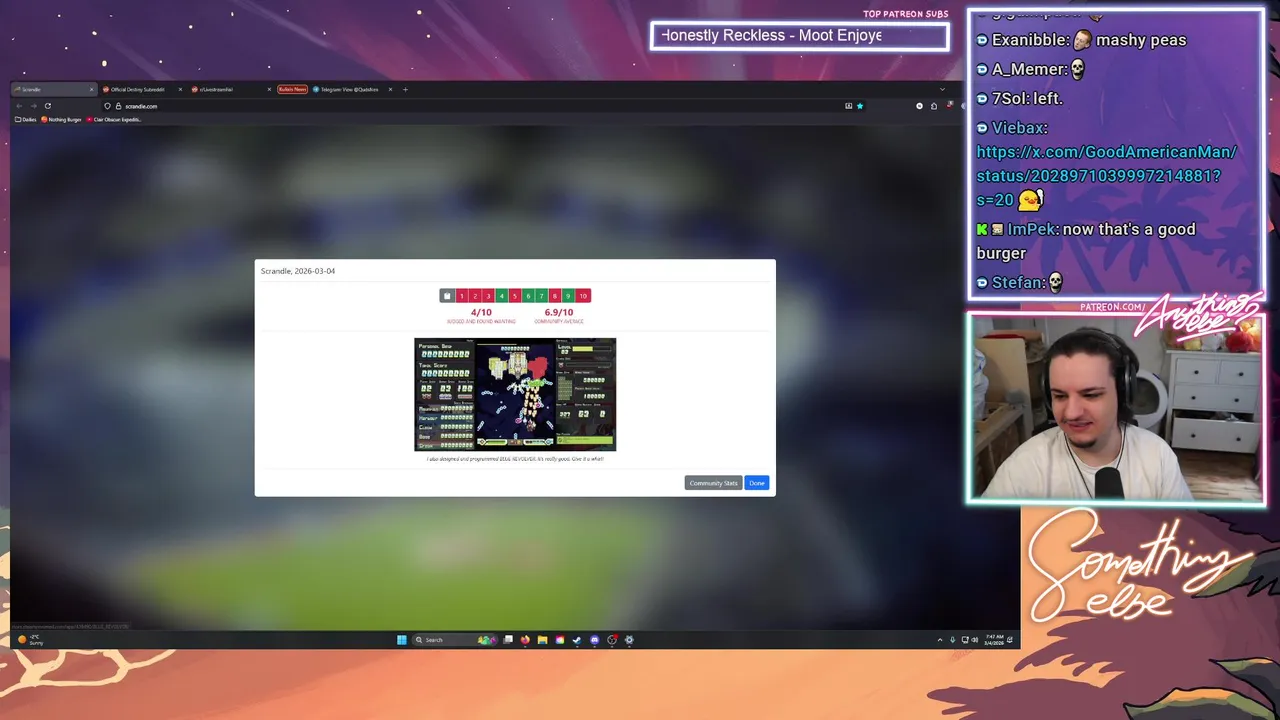Open the Windows Start menu
Viewport: 1280px width, 720px height.
[401, 640]
